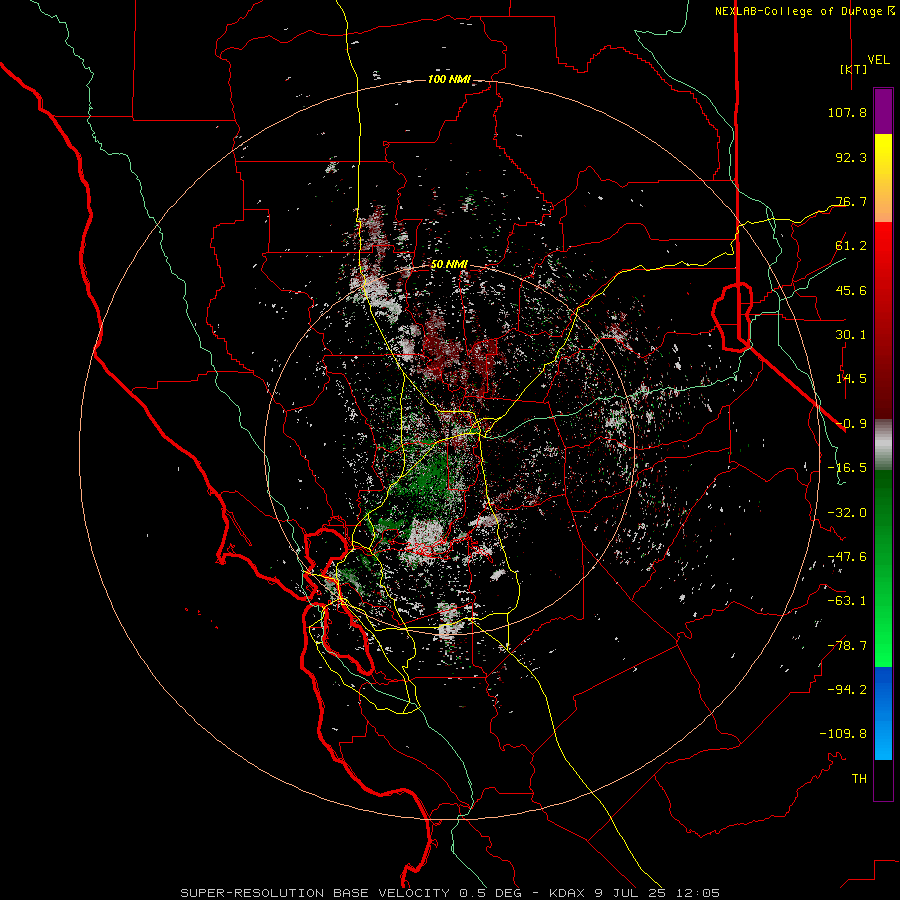The height and width of the screenshot is (900, 900).
Task: Click the 92.3 legend value
Action: [x=851, y=157]
